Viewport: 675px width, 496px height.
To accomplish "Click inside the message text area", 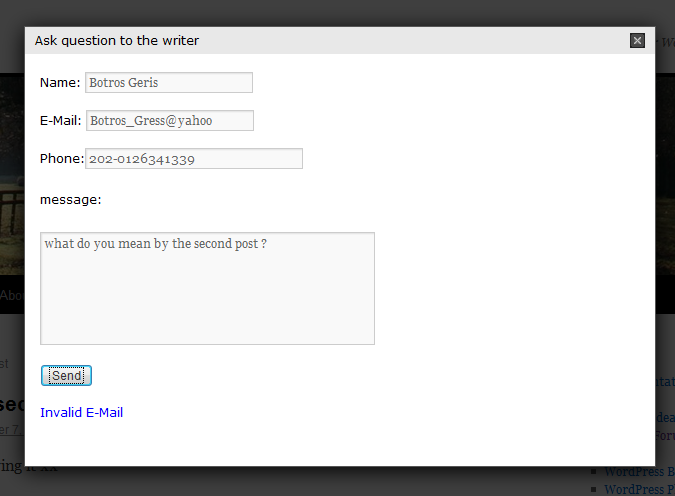I will (207, 288).
